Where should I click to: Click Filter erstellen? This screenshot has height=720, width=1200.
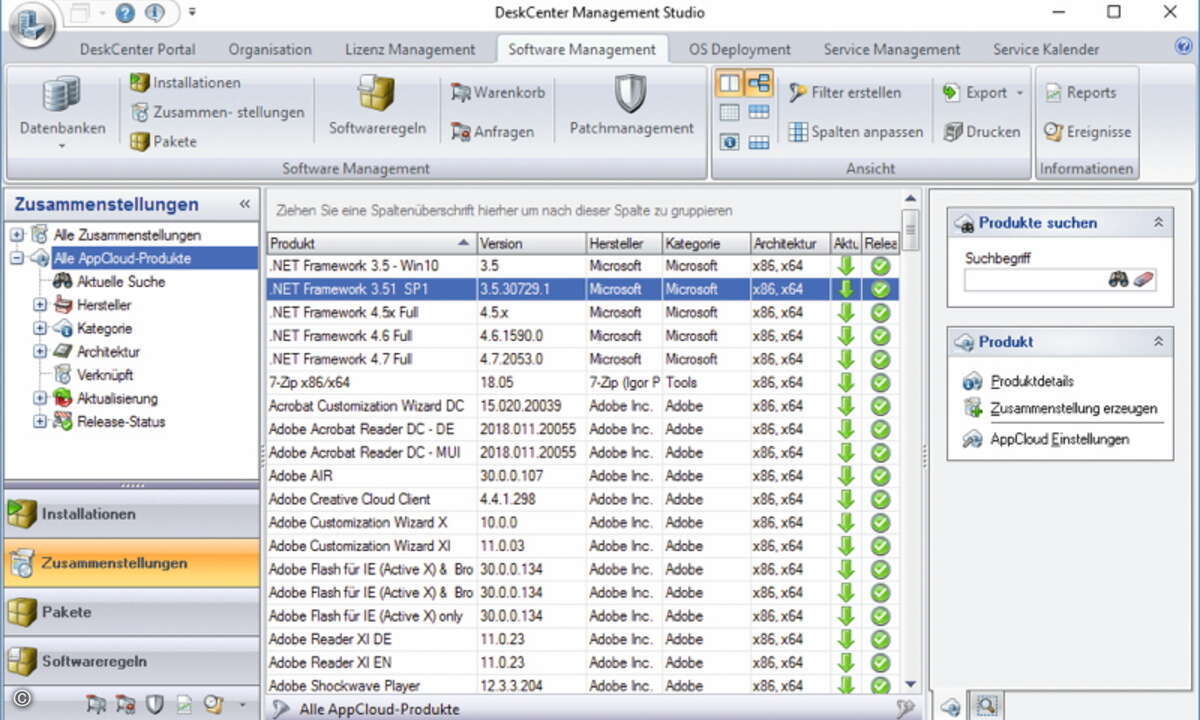[x=844, y=92]
